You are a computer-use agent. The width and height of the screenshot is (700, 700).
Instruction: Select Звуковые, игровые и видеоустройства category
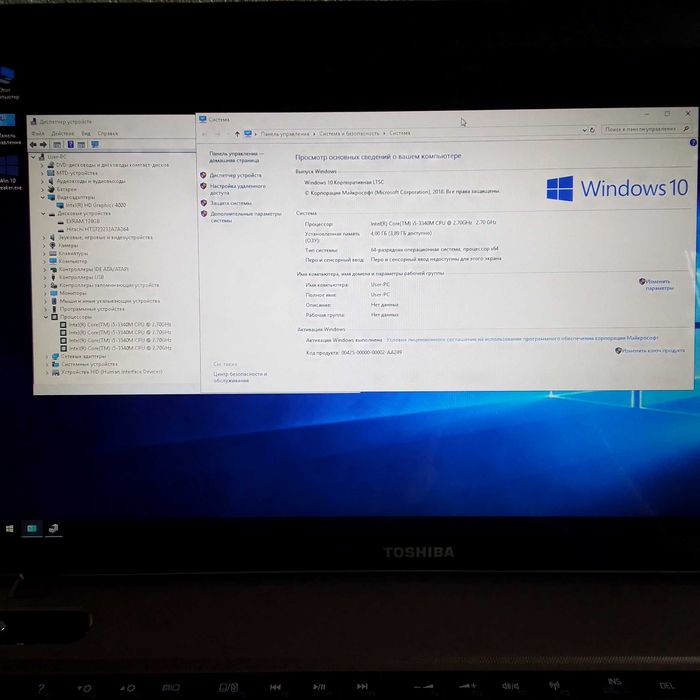105,237
